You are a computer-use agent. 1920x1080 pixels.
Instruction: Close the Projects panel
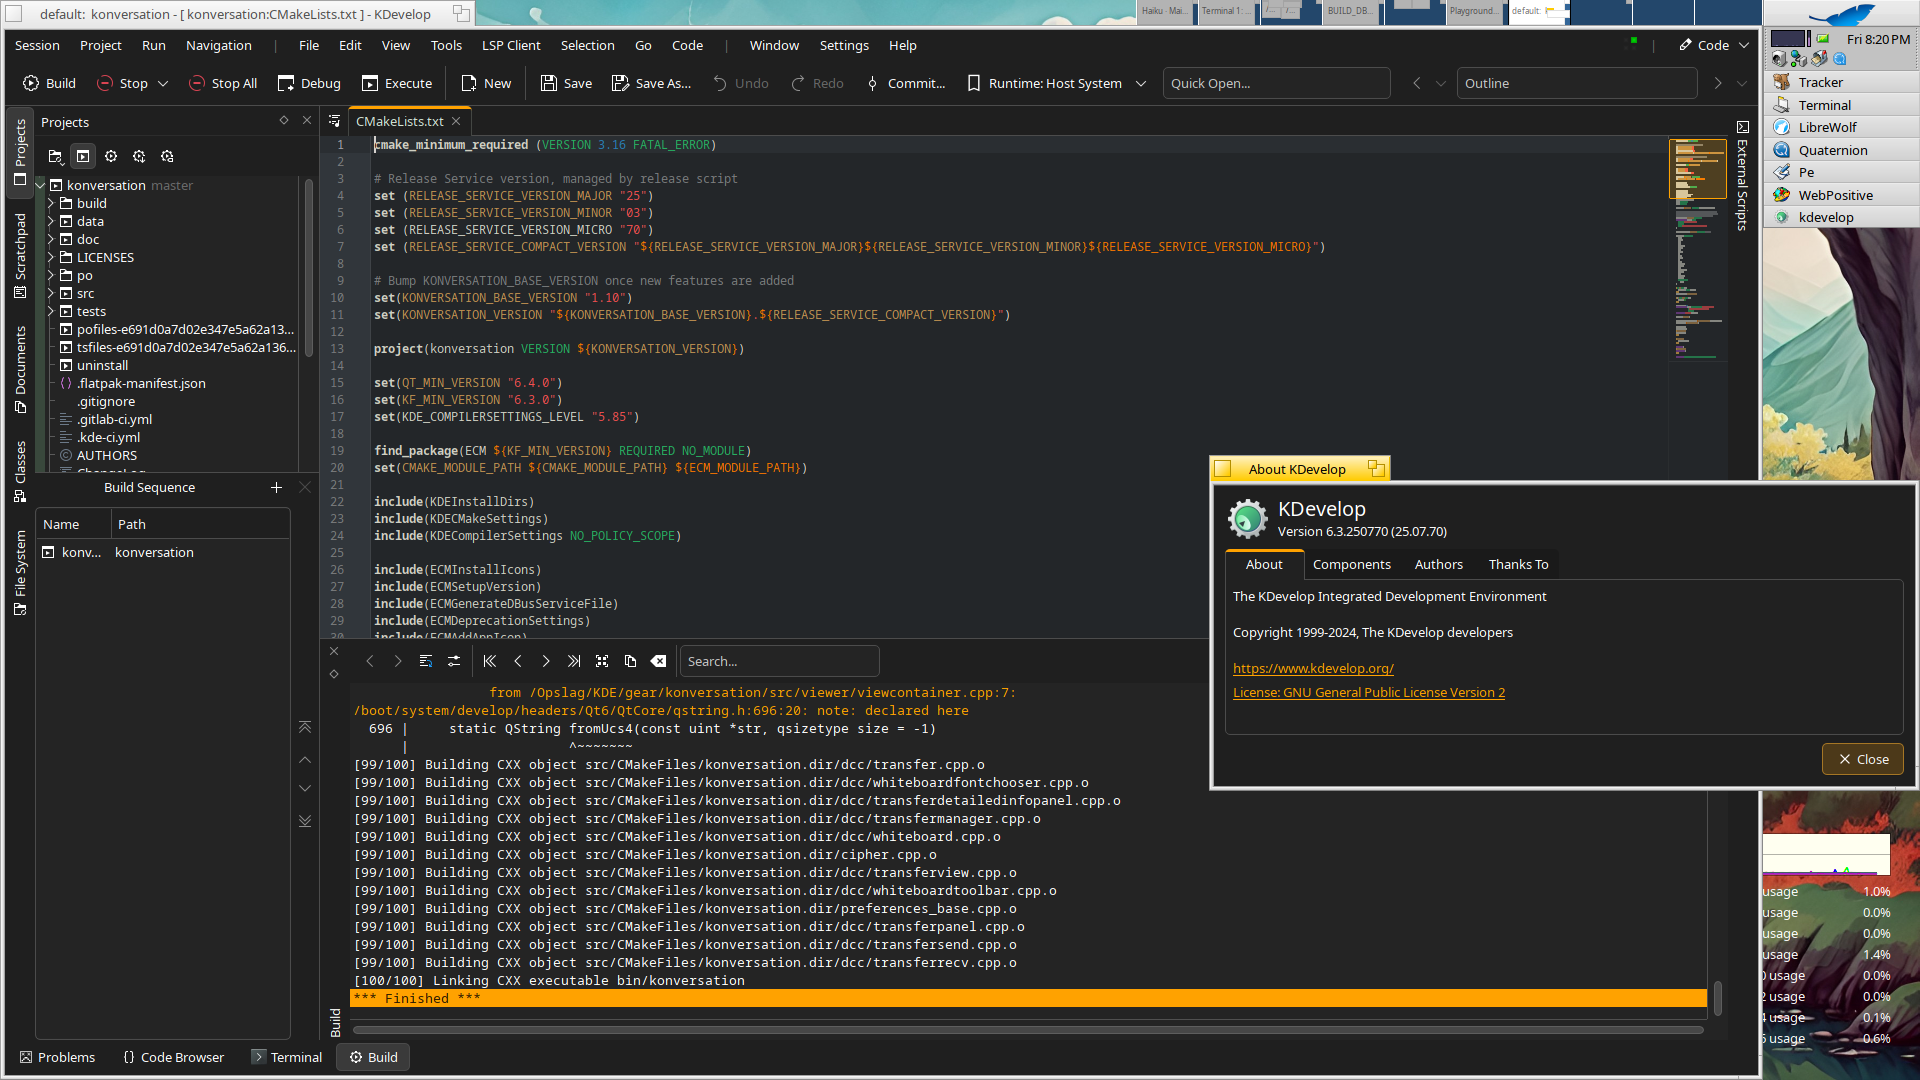click(307, 120)
